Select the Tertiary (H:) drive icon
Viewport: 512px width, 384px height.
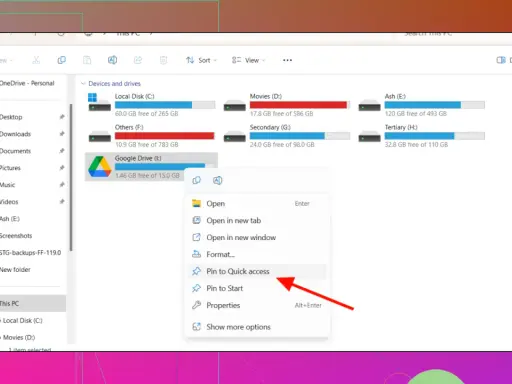tap(369, 137)
